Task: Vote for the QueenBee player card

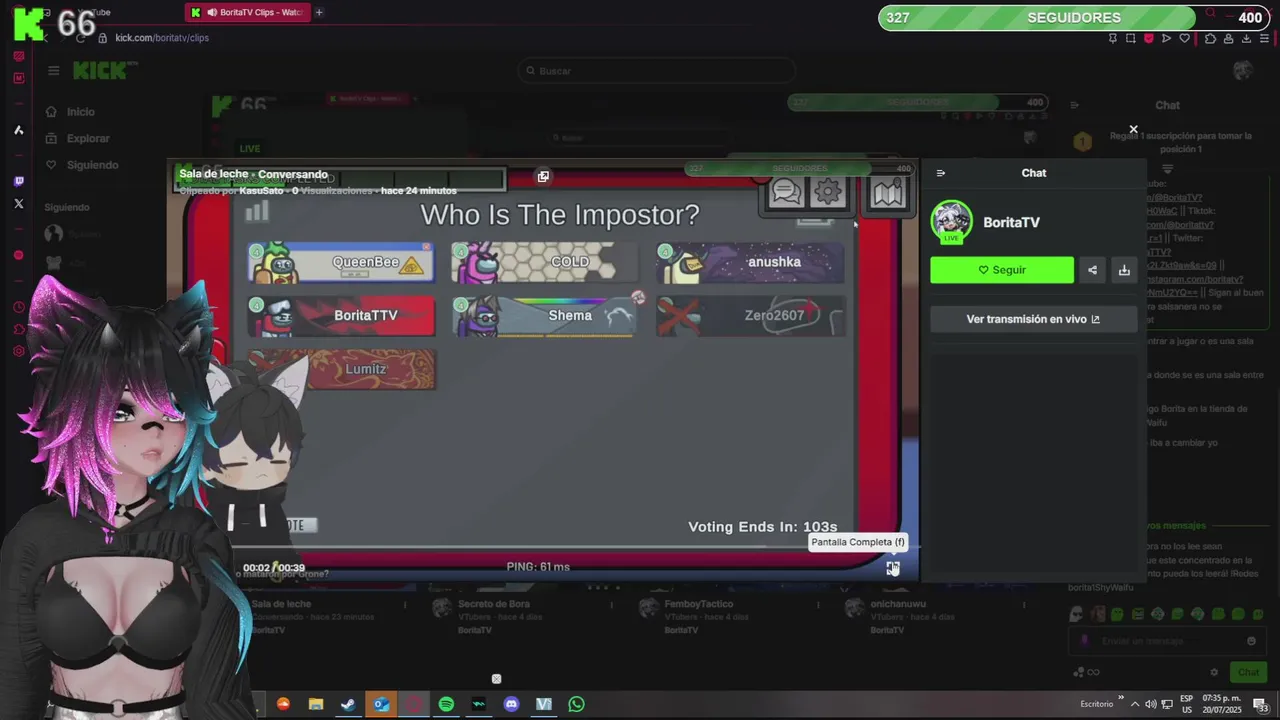Action: tap(341, 262)
